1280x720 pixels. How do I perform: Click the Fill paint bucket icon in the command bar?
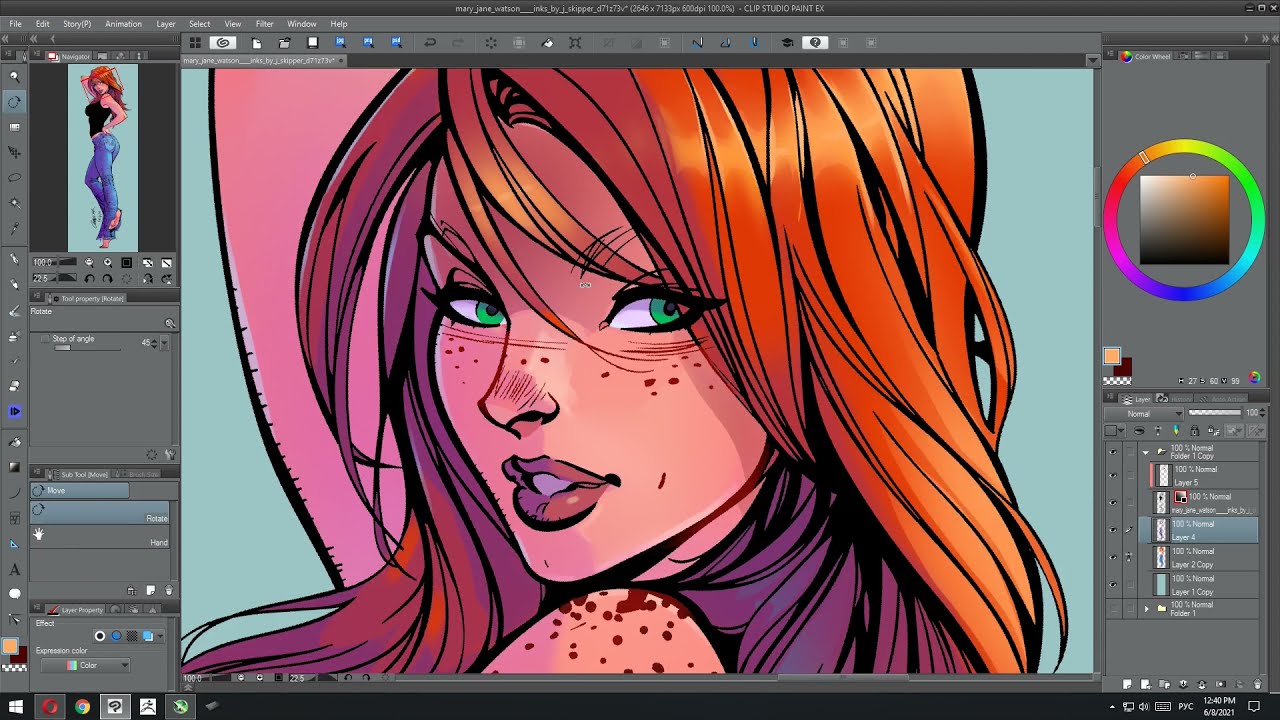point(547,43)
